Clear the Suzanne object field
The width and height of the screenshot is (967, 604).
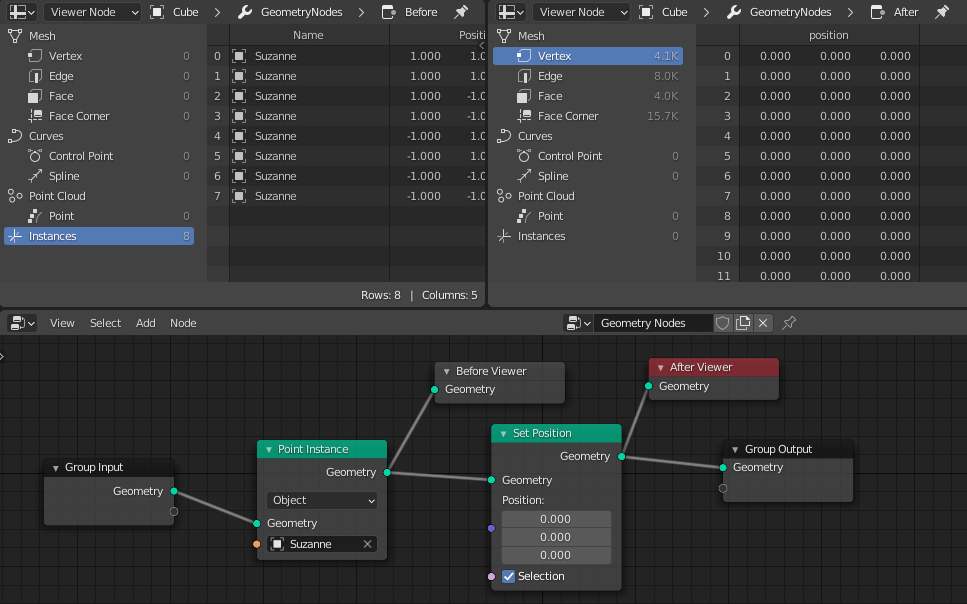tap(368, 544)
